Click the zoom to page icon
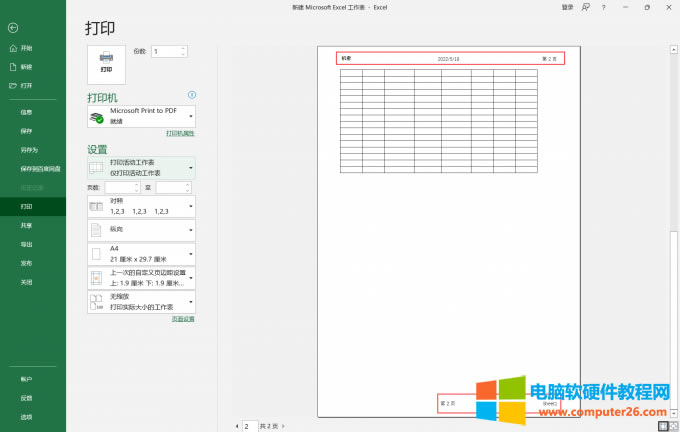The image size is (680, 432). tap(674, 426)
